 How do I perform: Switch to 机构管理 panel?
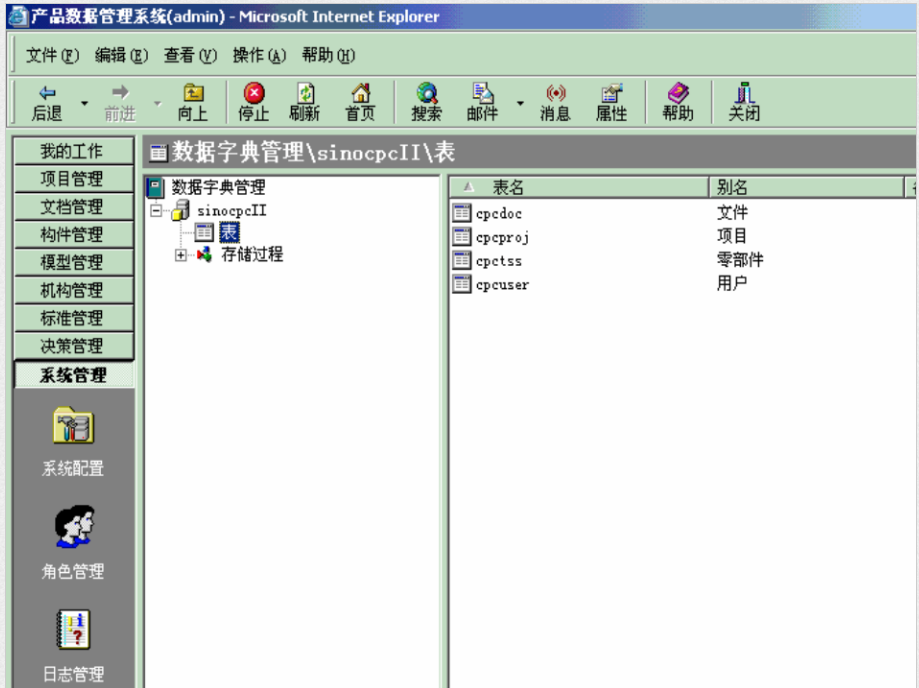74,290
